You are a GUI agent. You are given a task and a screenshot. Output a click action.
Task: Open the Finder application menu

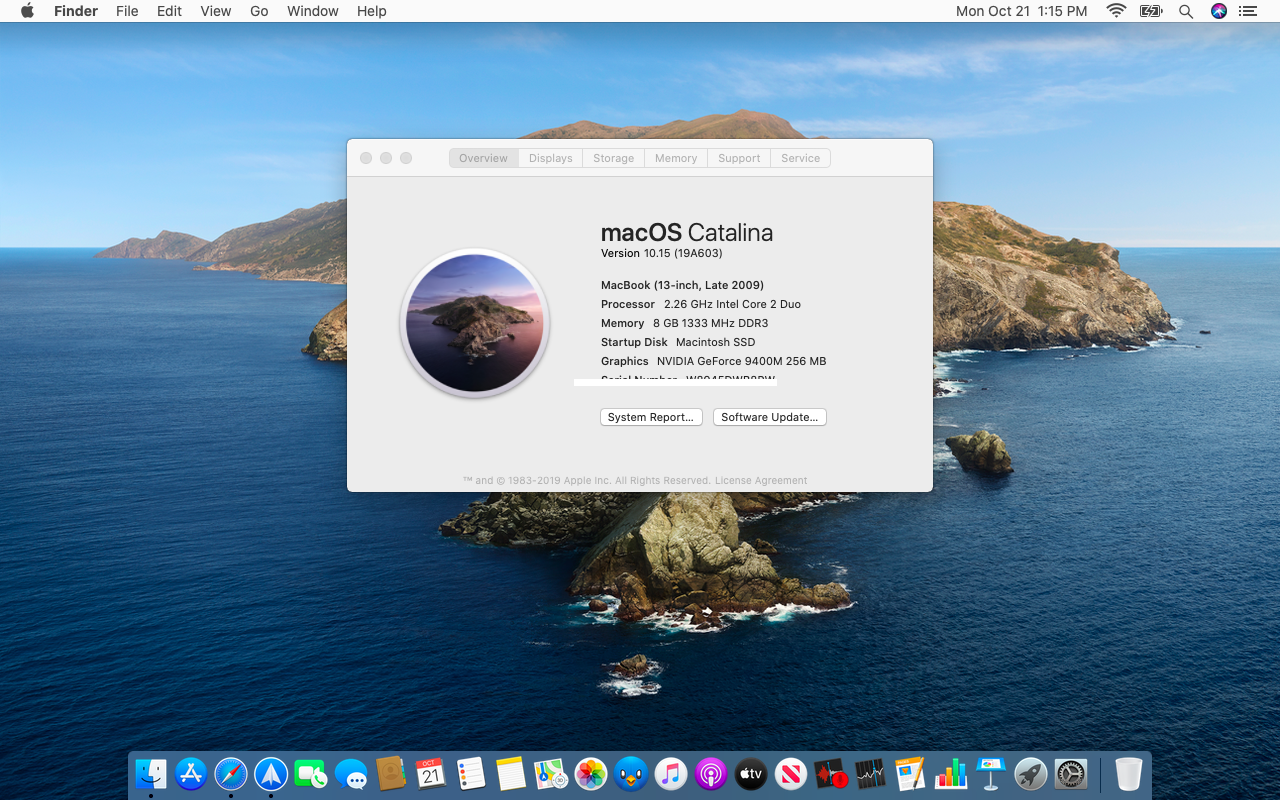75,11
